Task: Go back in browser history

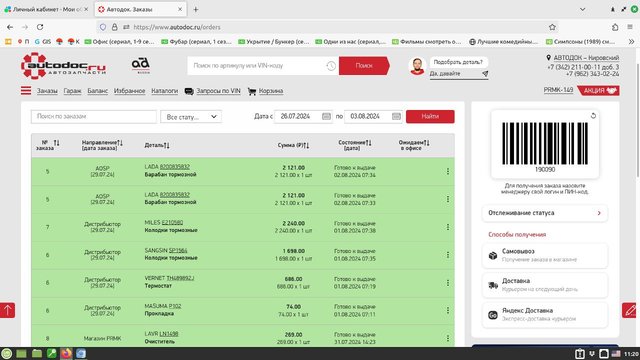Action: pos(10,27)
